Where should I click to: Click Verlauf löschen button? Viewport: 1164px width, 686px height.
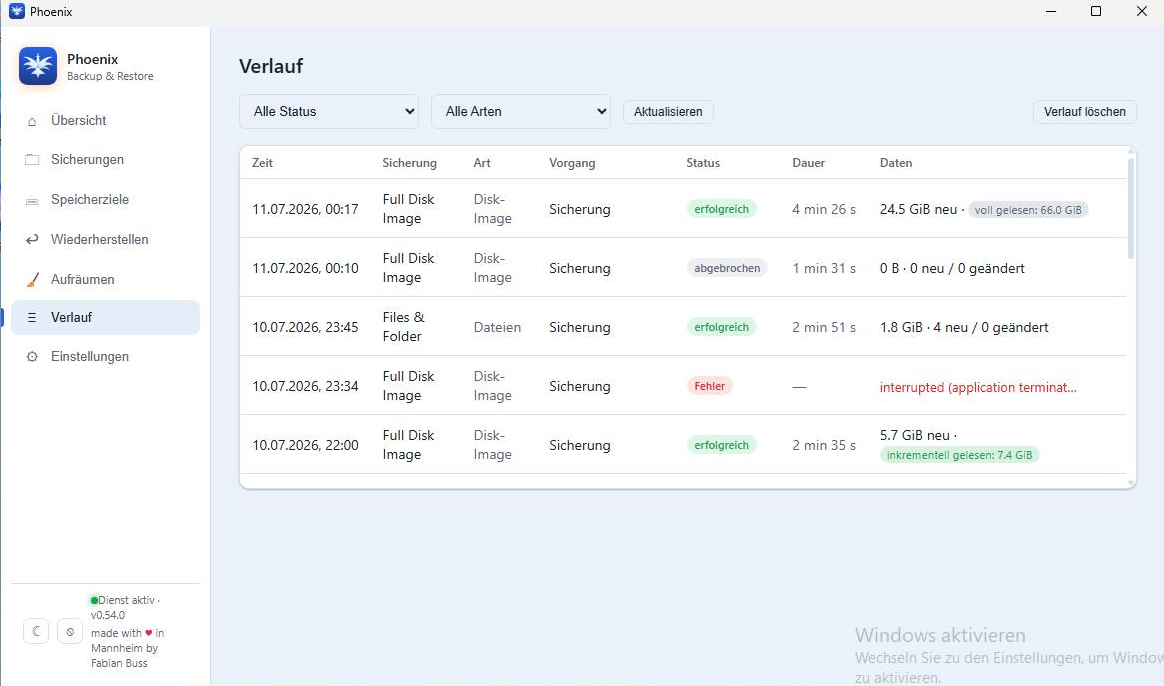point(1085,111)
